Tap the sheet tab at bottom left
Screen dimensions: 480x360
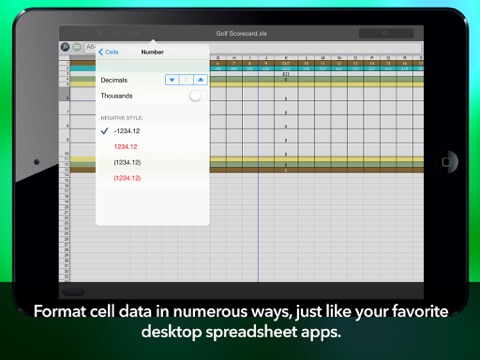click(73, 292)
